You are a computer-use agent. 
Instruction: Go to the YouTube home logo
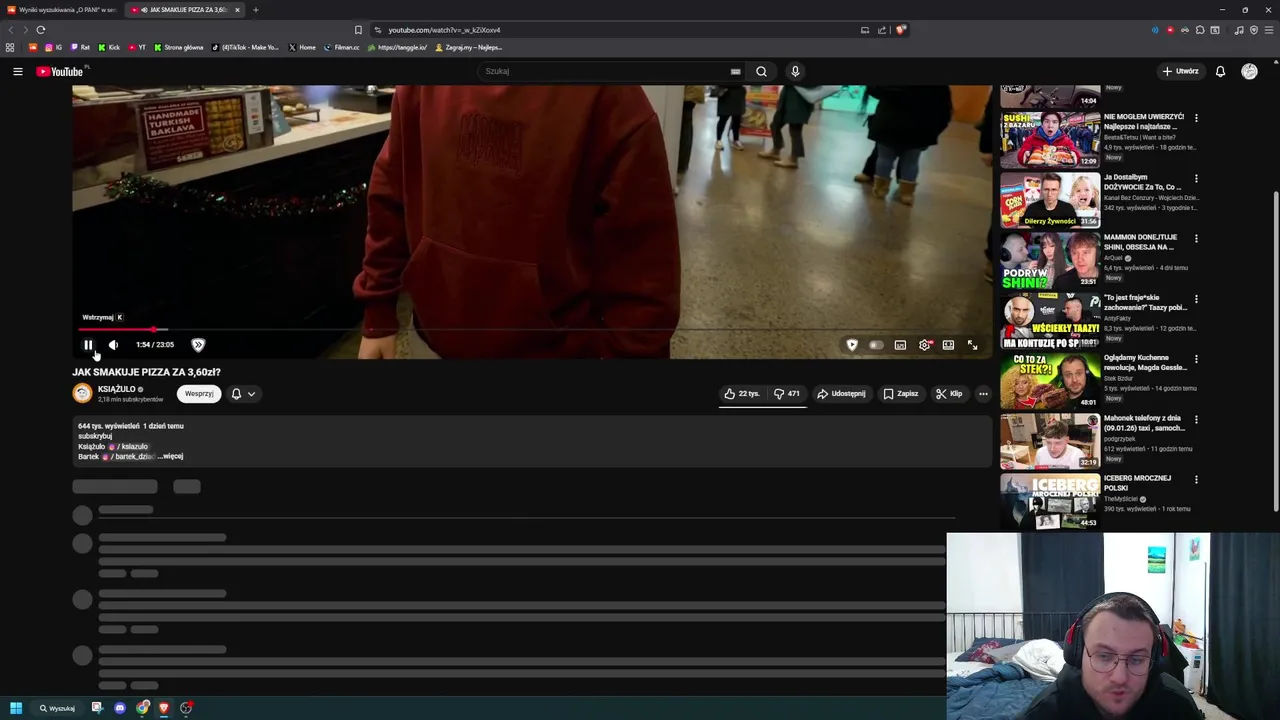point(62,71)
